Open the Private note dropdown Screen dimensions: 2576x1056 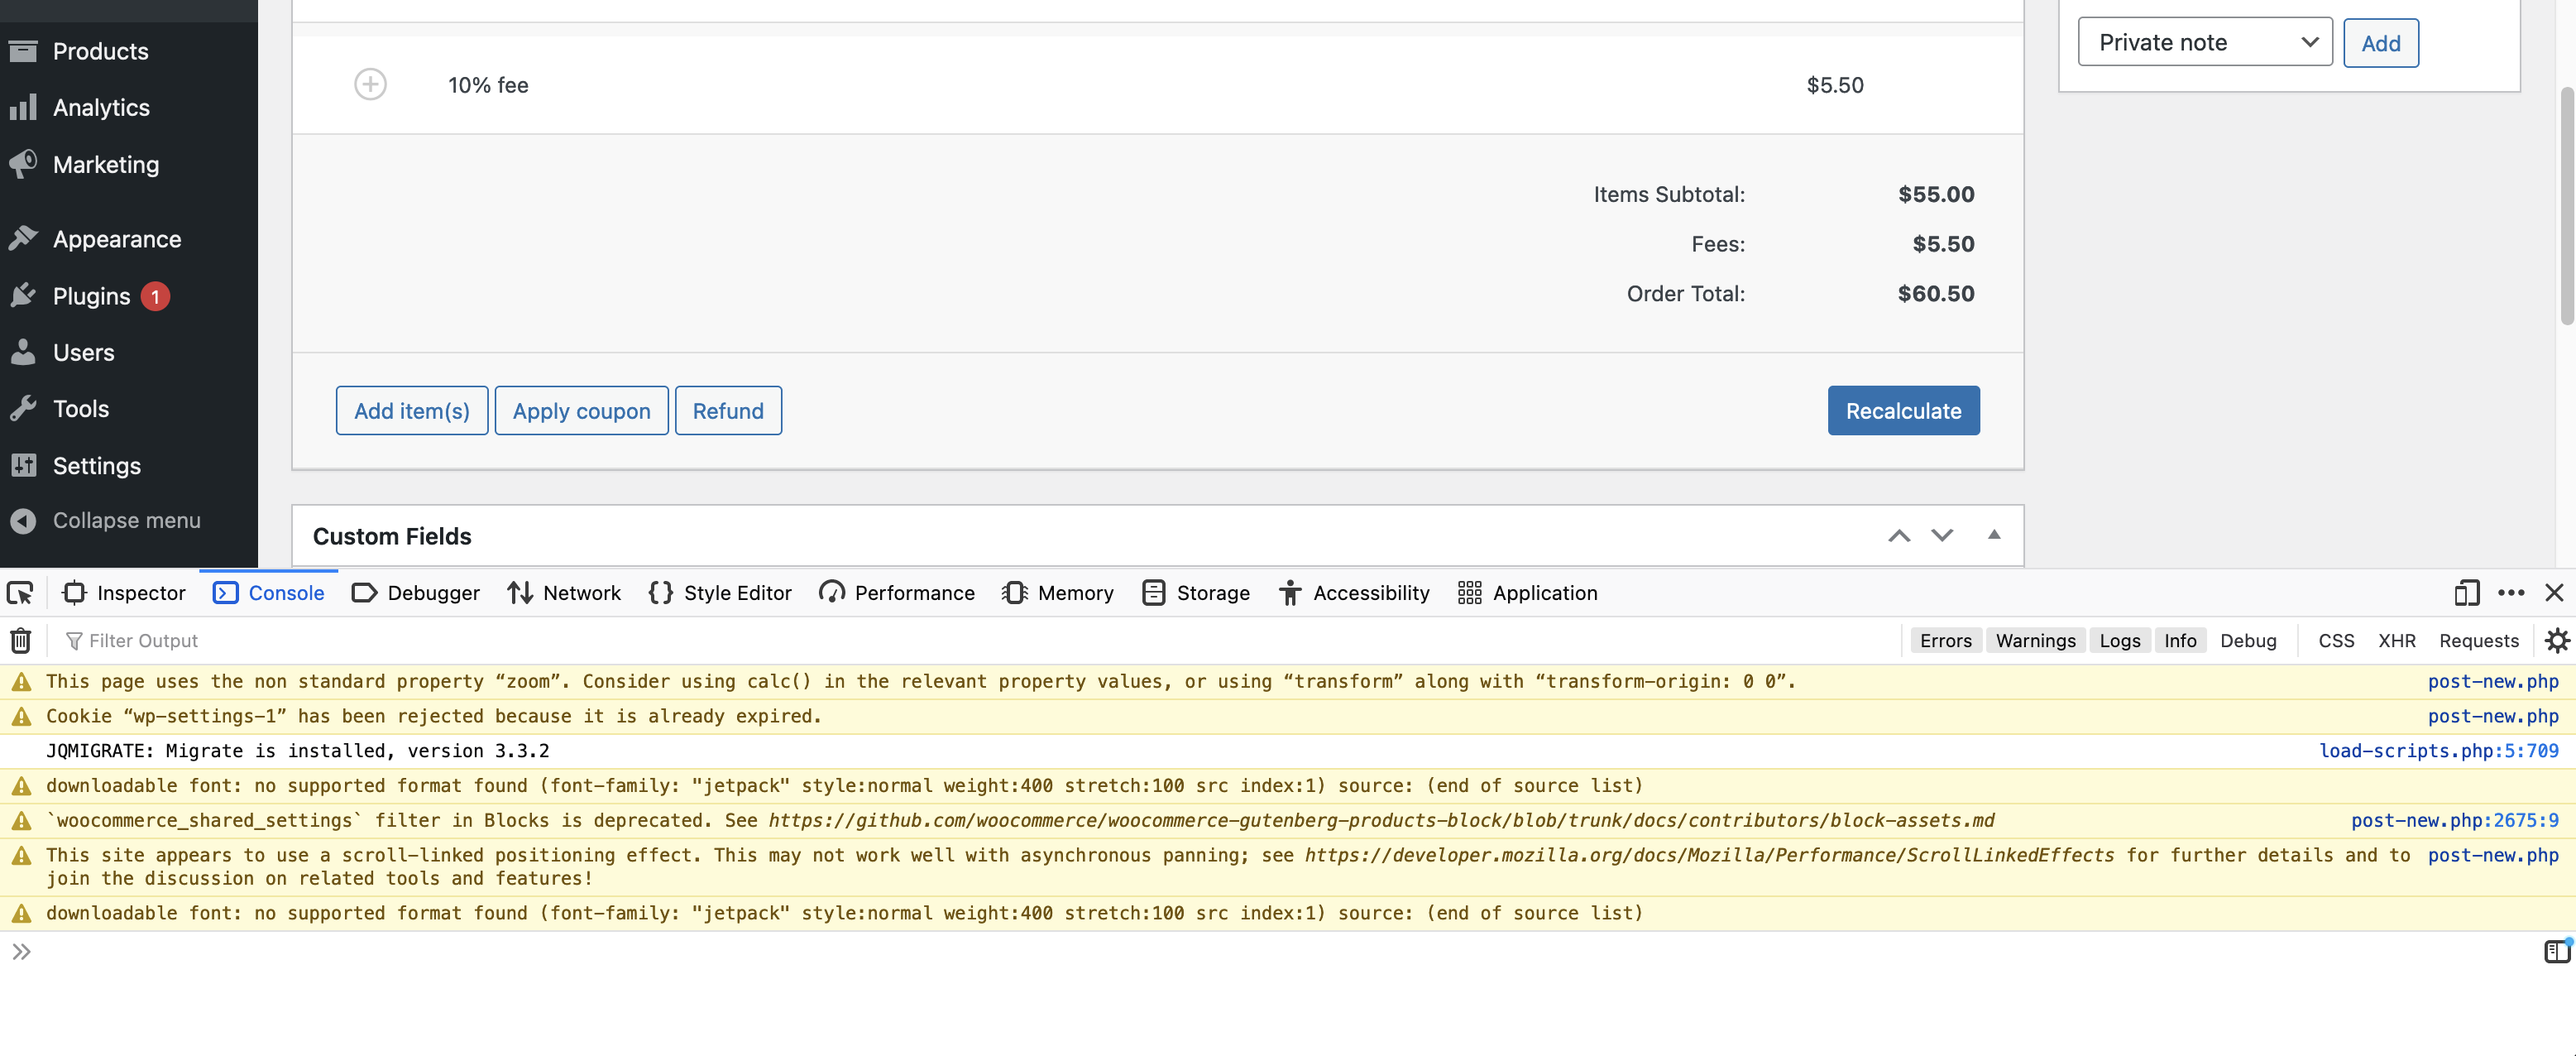pyautogui.click(x=2205, y=41)
